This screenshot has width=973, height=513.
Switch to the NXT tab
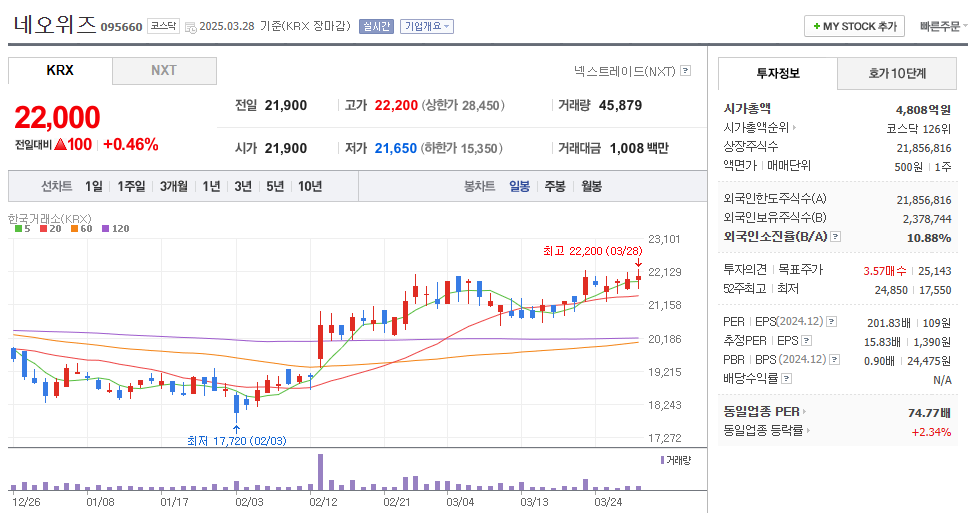tap(164, 71)
